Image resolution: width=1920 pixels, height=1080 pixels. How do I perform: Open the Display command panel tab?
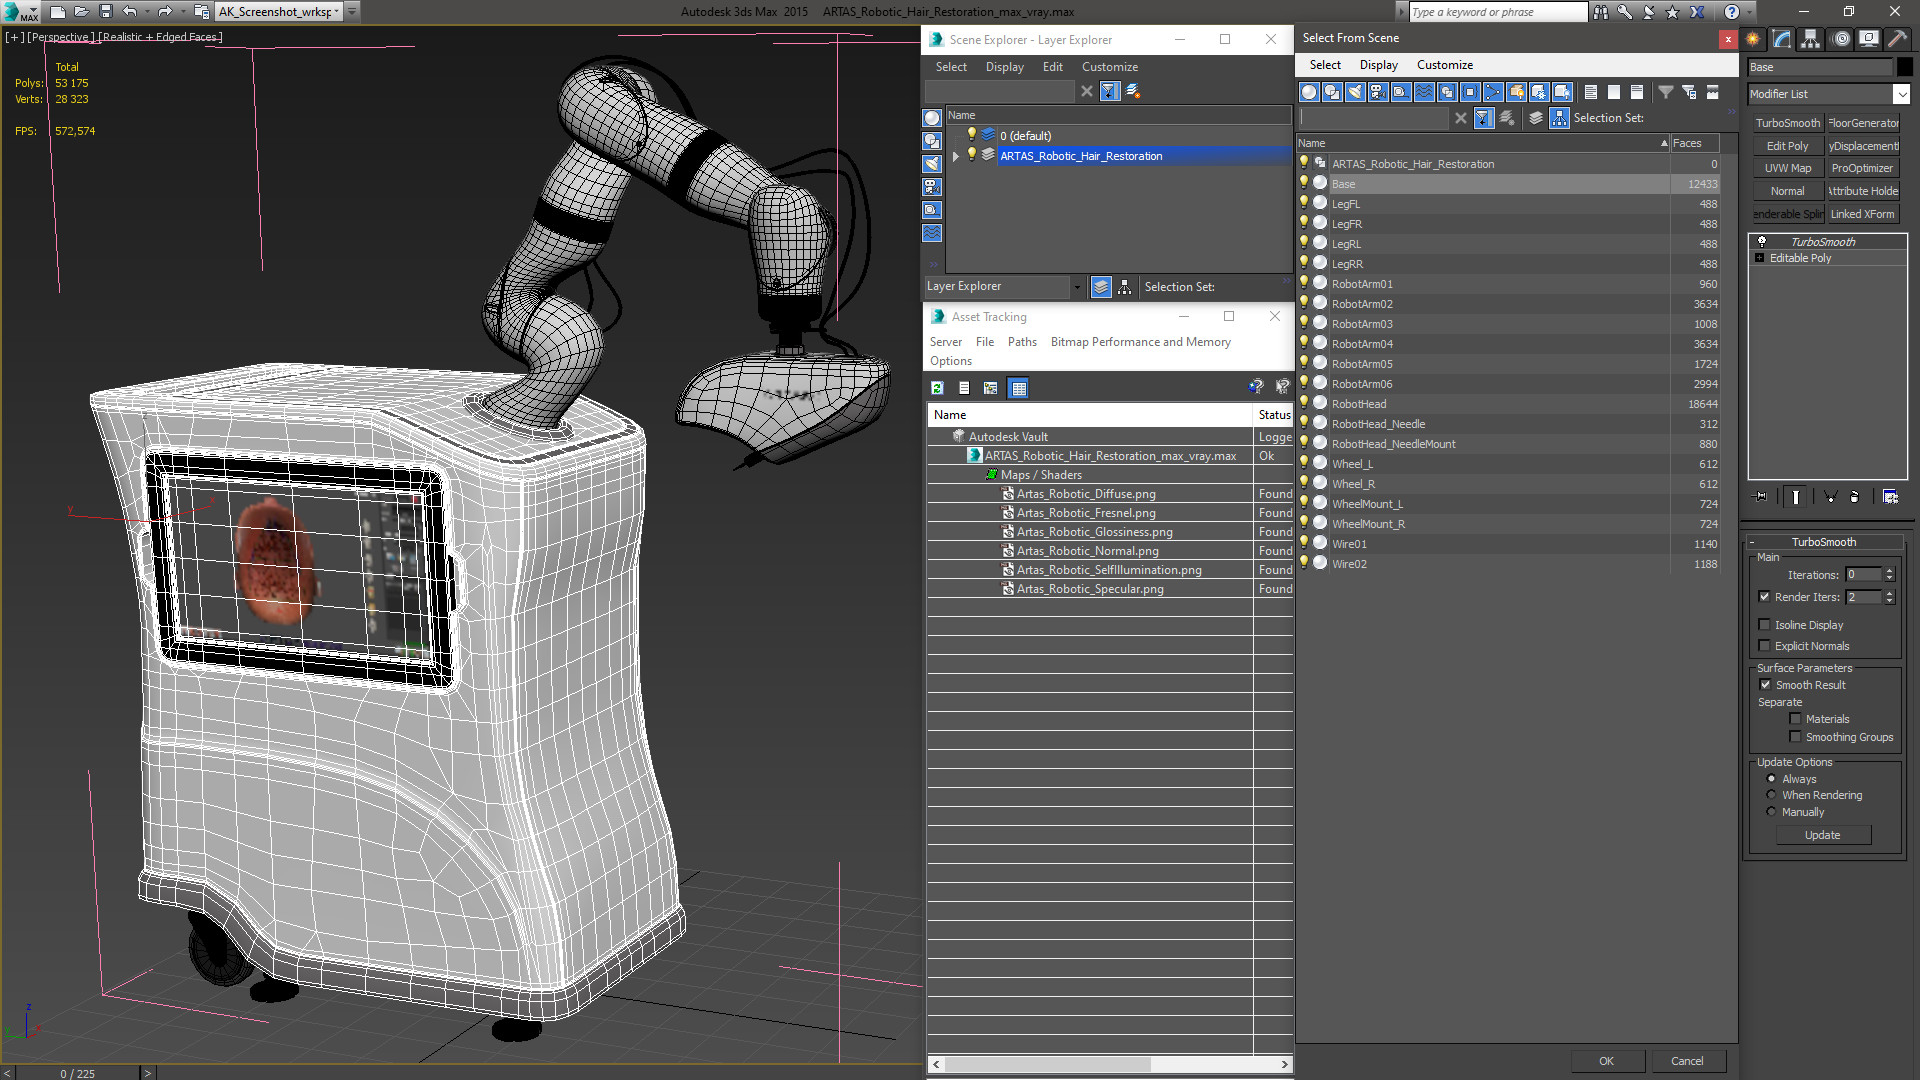(x=1868, y=39)
